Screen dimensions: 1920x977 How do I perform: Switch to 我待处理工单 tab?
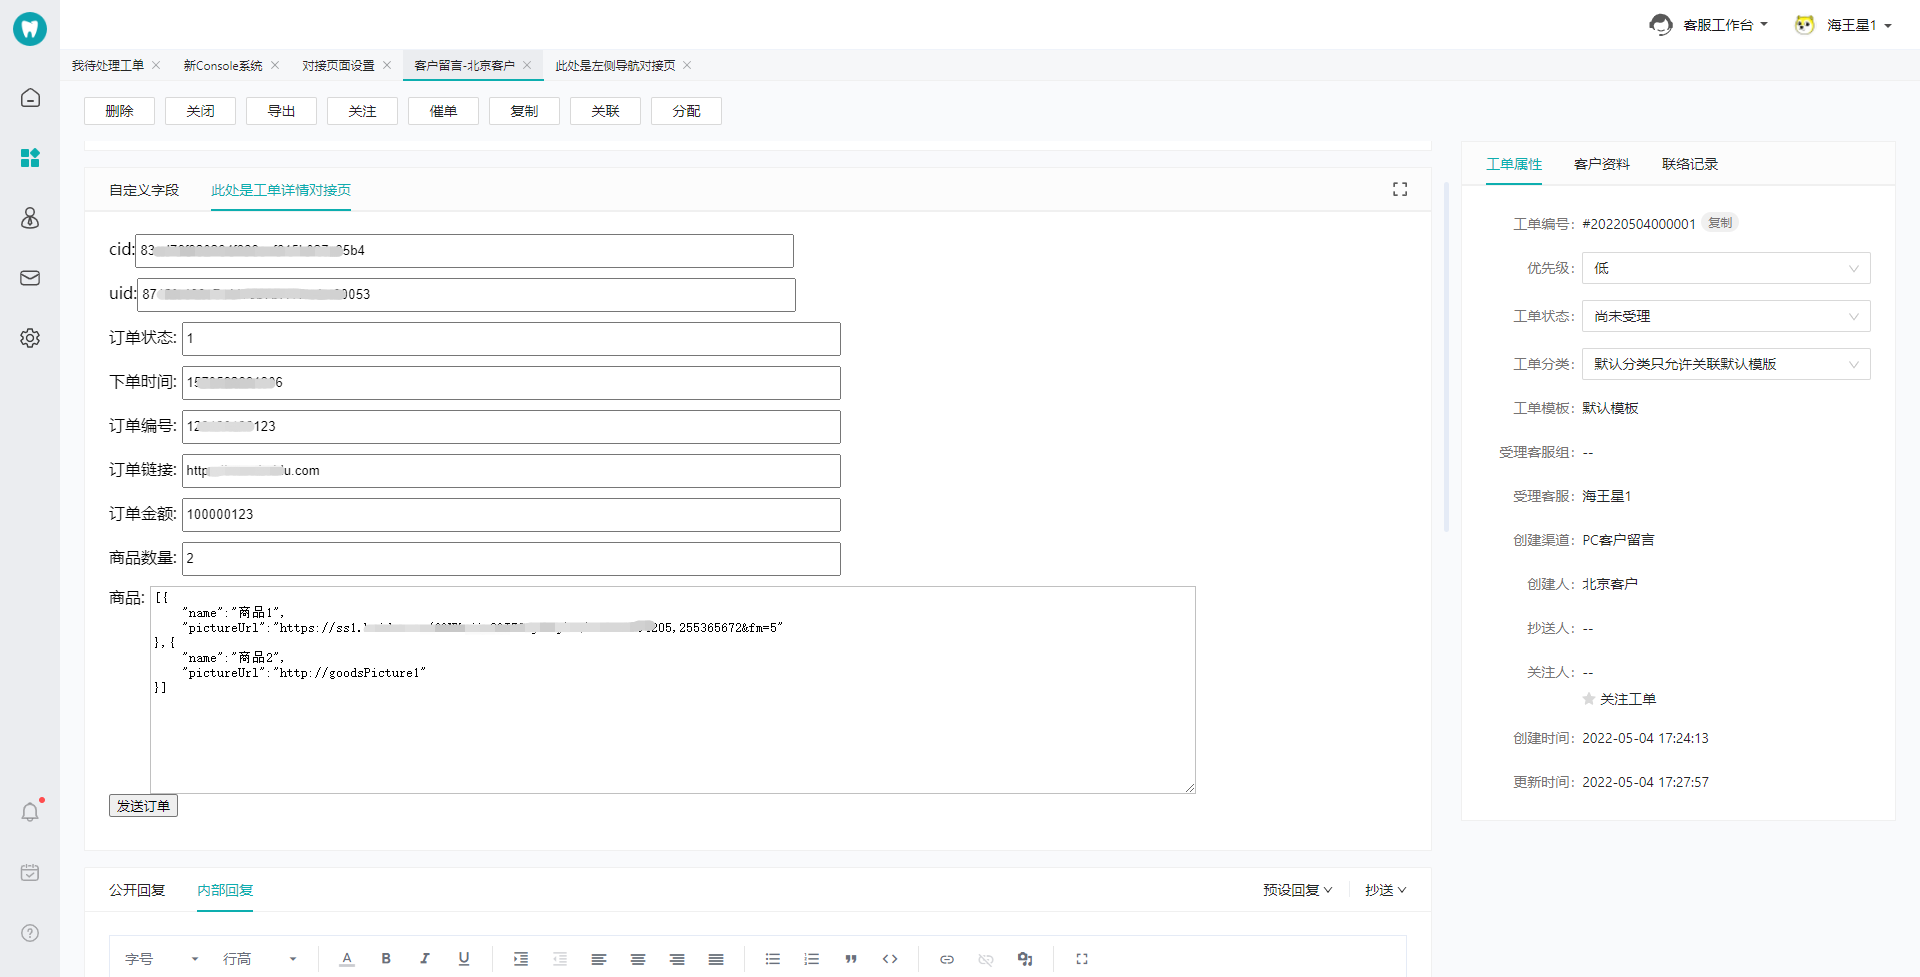pyautogui.click(x=108, y=66)
